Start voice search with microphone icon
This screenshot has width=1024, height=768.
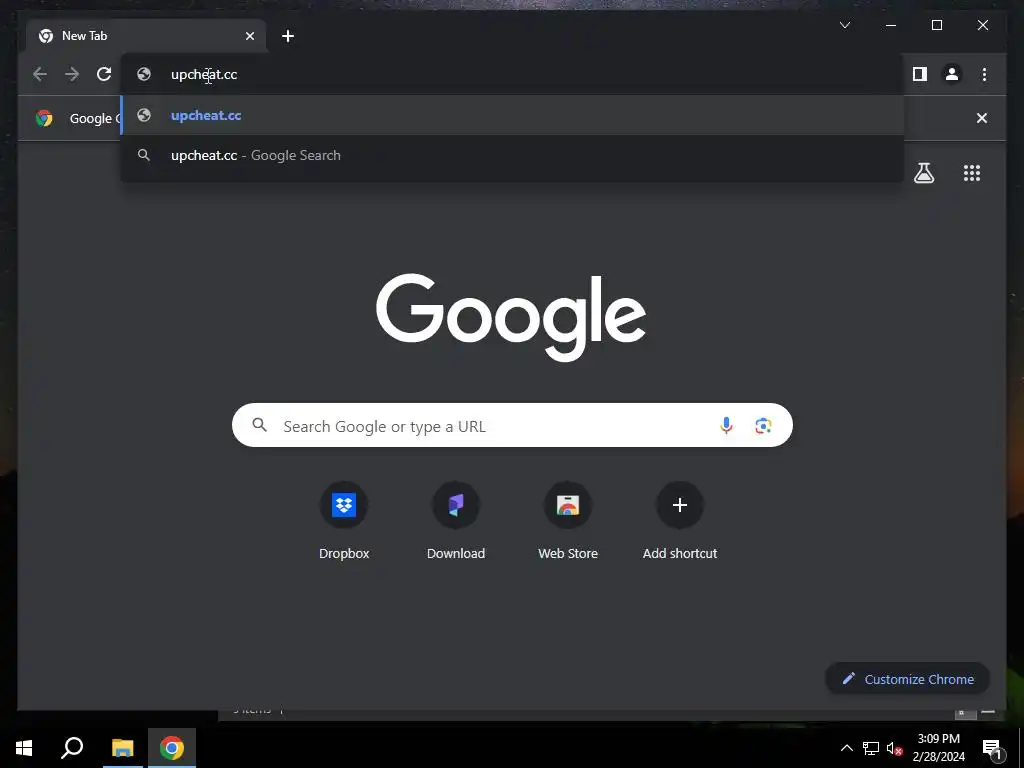(726, 426)
